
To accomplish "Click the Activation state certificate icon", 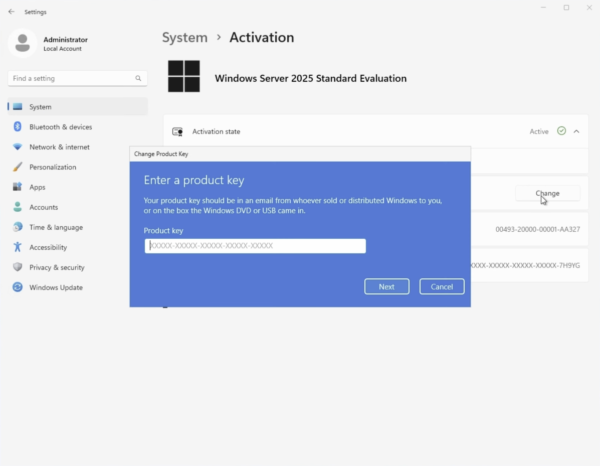I will (x=177, y=132).
